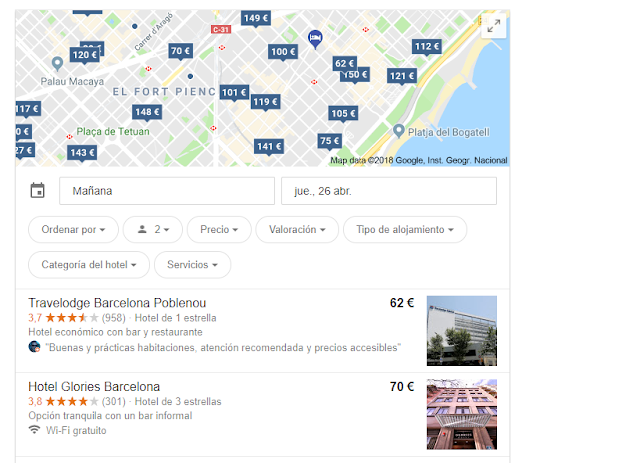Click the Palau Macaya location pin
The width and height of the screenshot is (640, 463).
pyautogui.click(x=57, y=64)
